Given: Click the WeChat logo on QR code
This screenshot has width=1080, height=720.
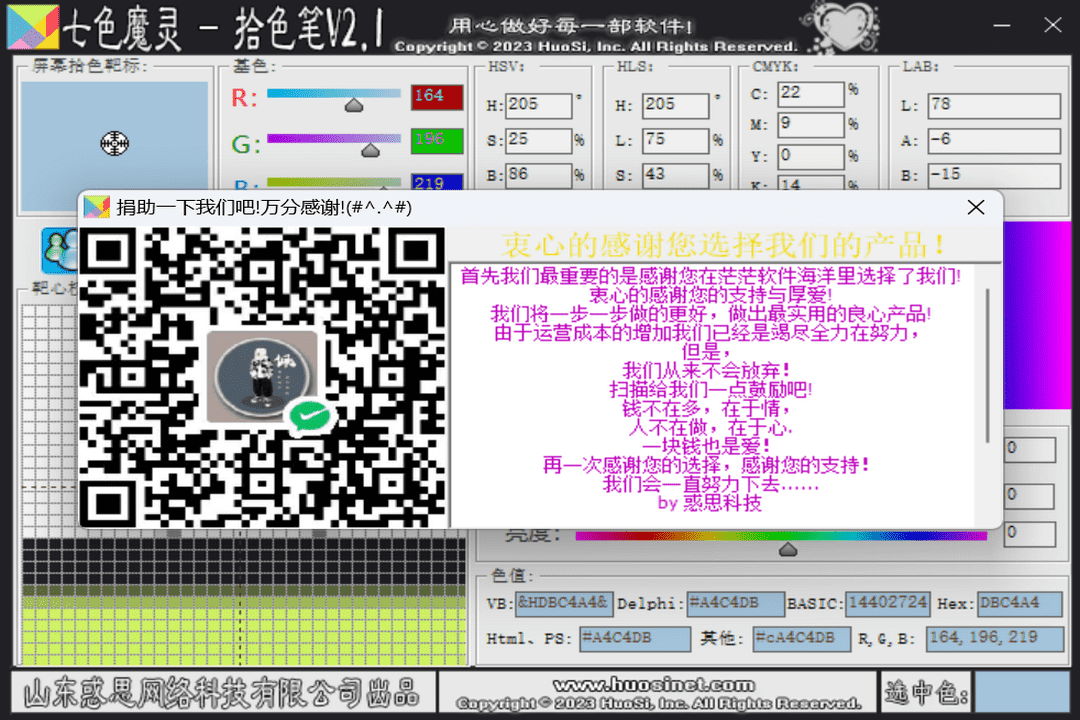Looking at the screenshot, I should click(x=308, y=415).
